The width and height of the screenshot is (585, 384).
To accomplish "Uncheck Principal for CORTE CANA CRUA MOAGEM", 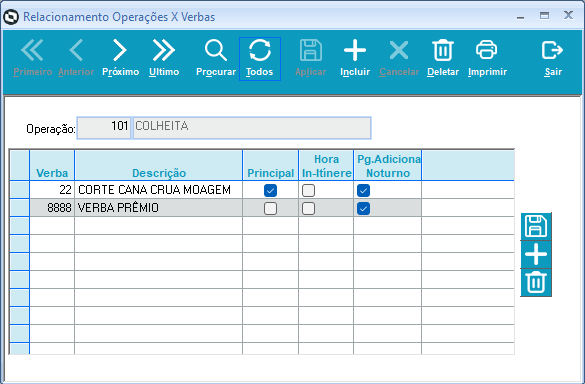I will (x=270, y=190).
